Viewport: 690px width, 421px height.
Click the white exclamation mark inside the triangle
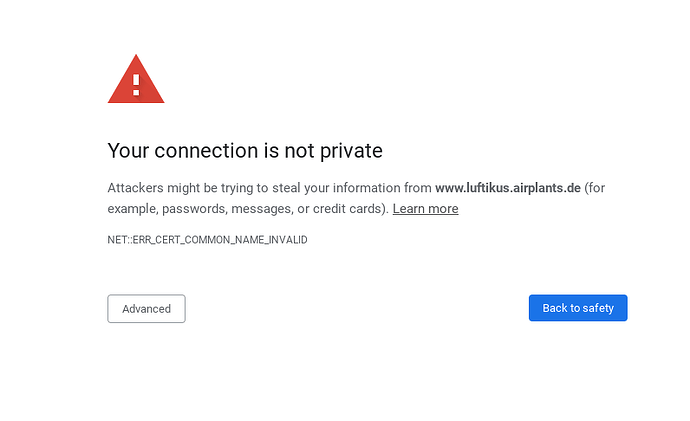[x=136, y=82]
